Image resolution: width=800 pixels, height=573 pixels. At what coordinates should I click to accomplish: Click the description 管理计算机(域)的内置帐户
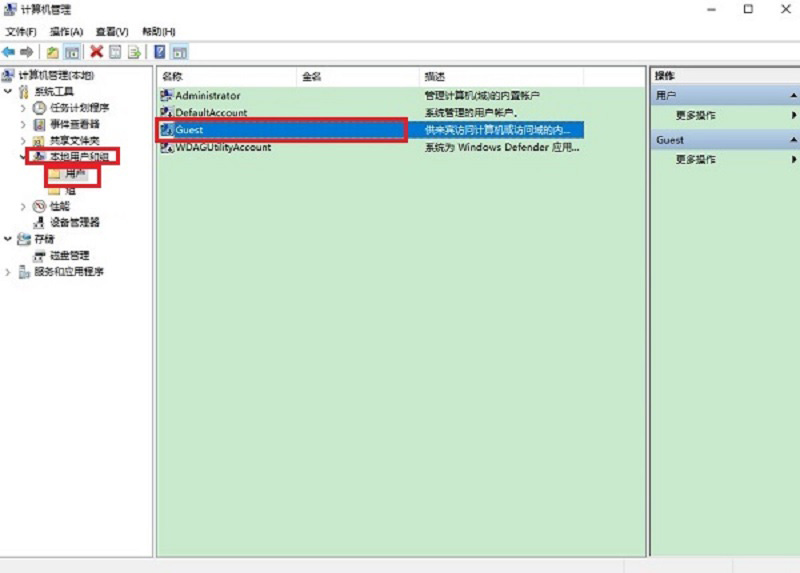482,95
